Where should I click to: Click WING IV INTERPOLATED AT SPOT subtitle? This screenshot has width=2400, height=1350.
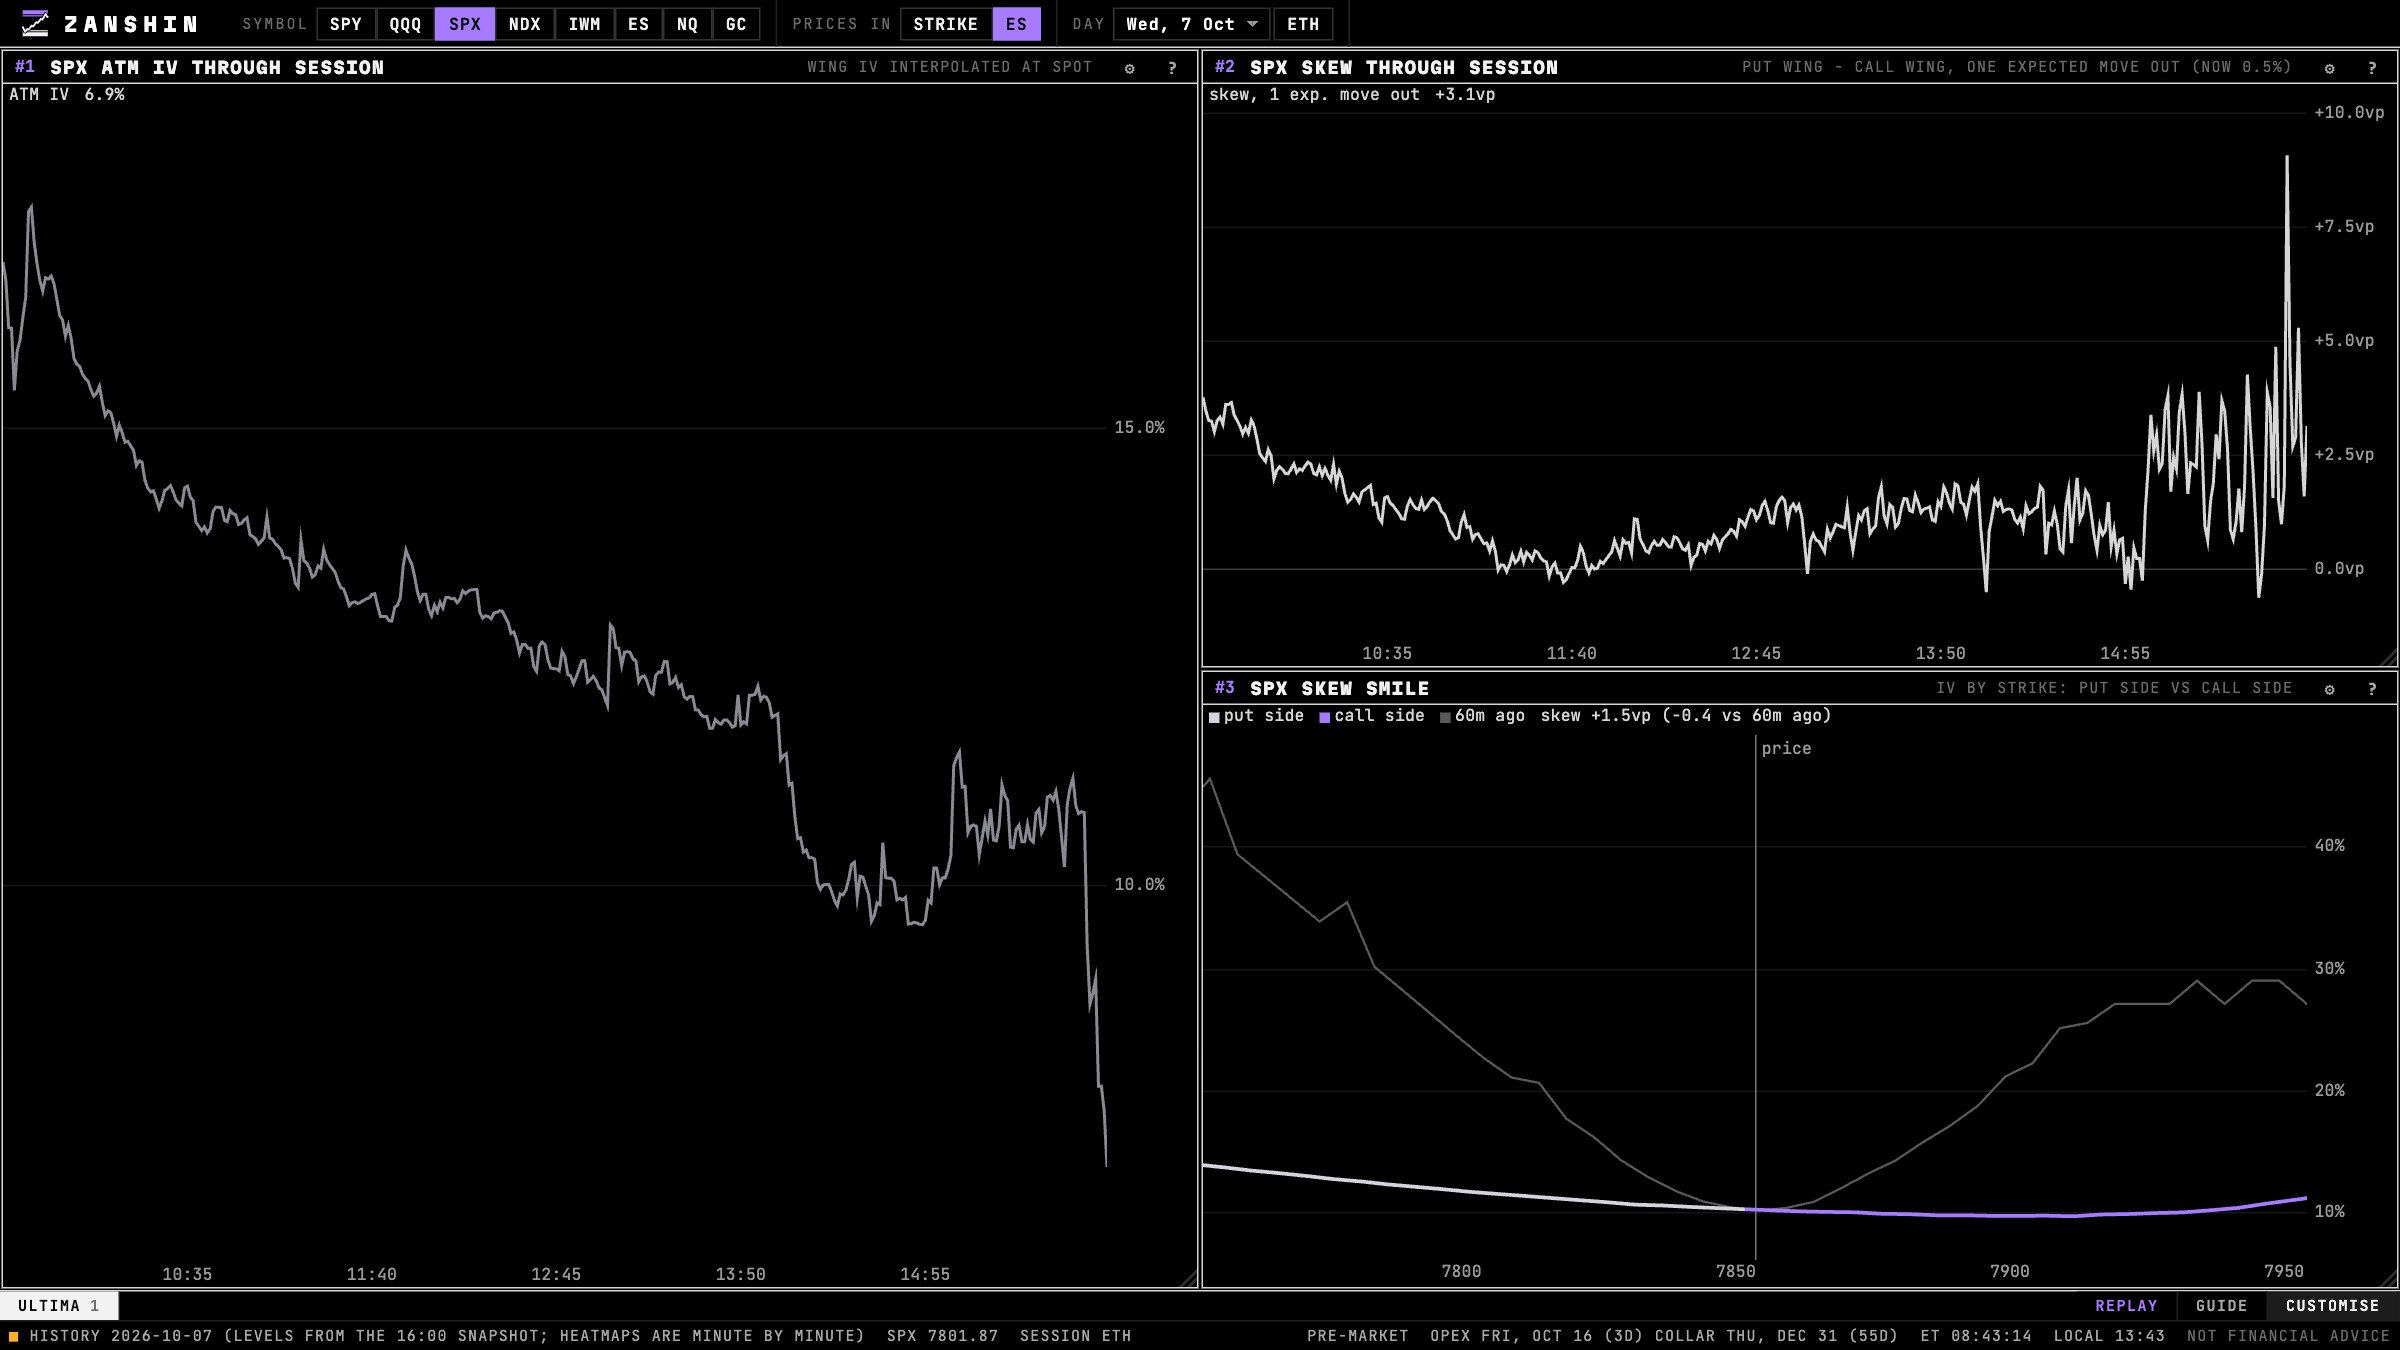coord(950,67)
